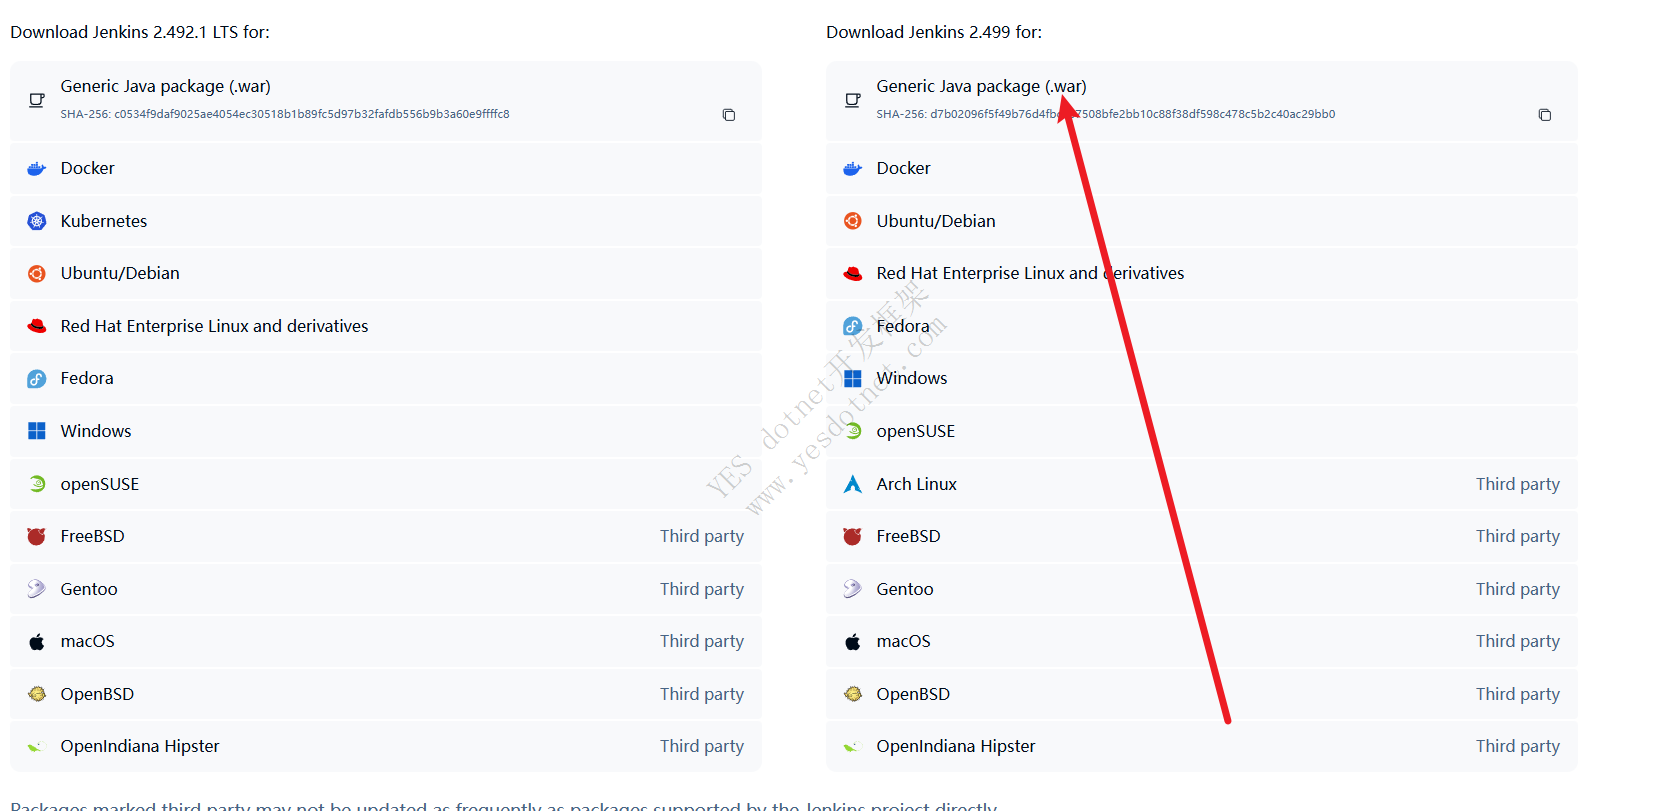
Task: Open LTS Ubuntu/Debian download link
Action: (386, 273)
